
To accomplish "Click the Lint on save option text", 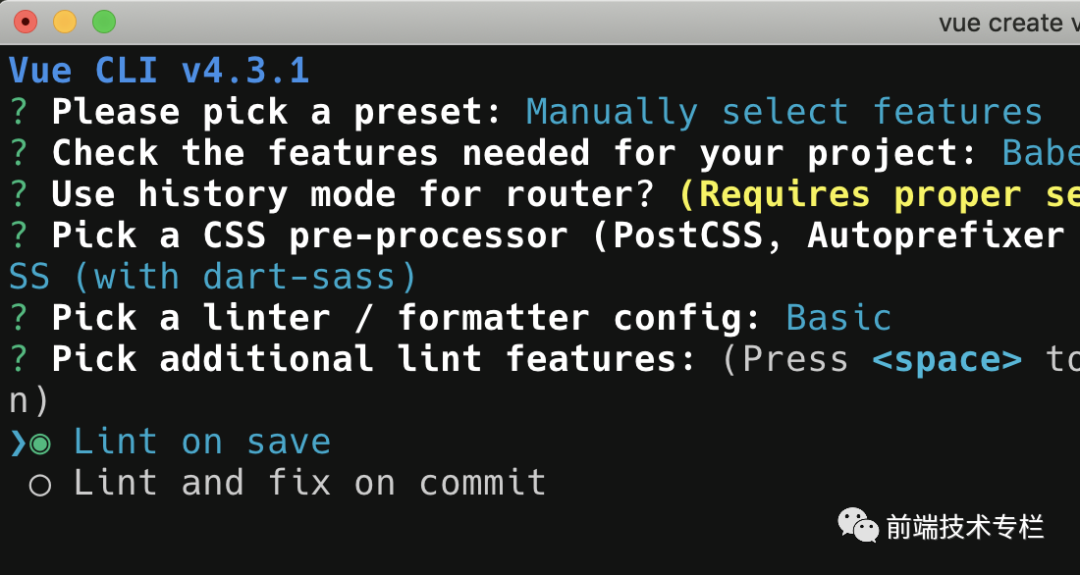I will click(202, 442).
